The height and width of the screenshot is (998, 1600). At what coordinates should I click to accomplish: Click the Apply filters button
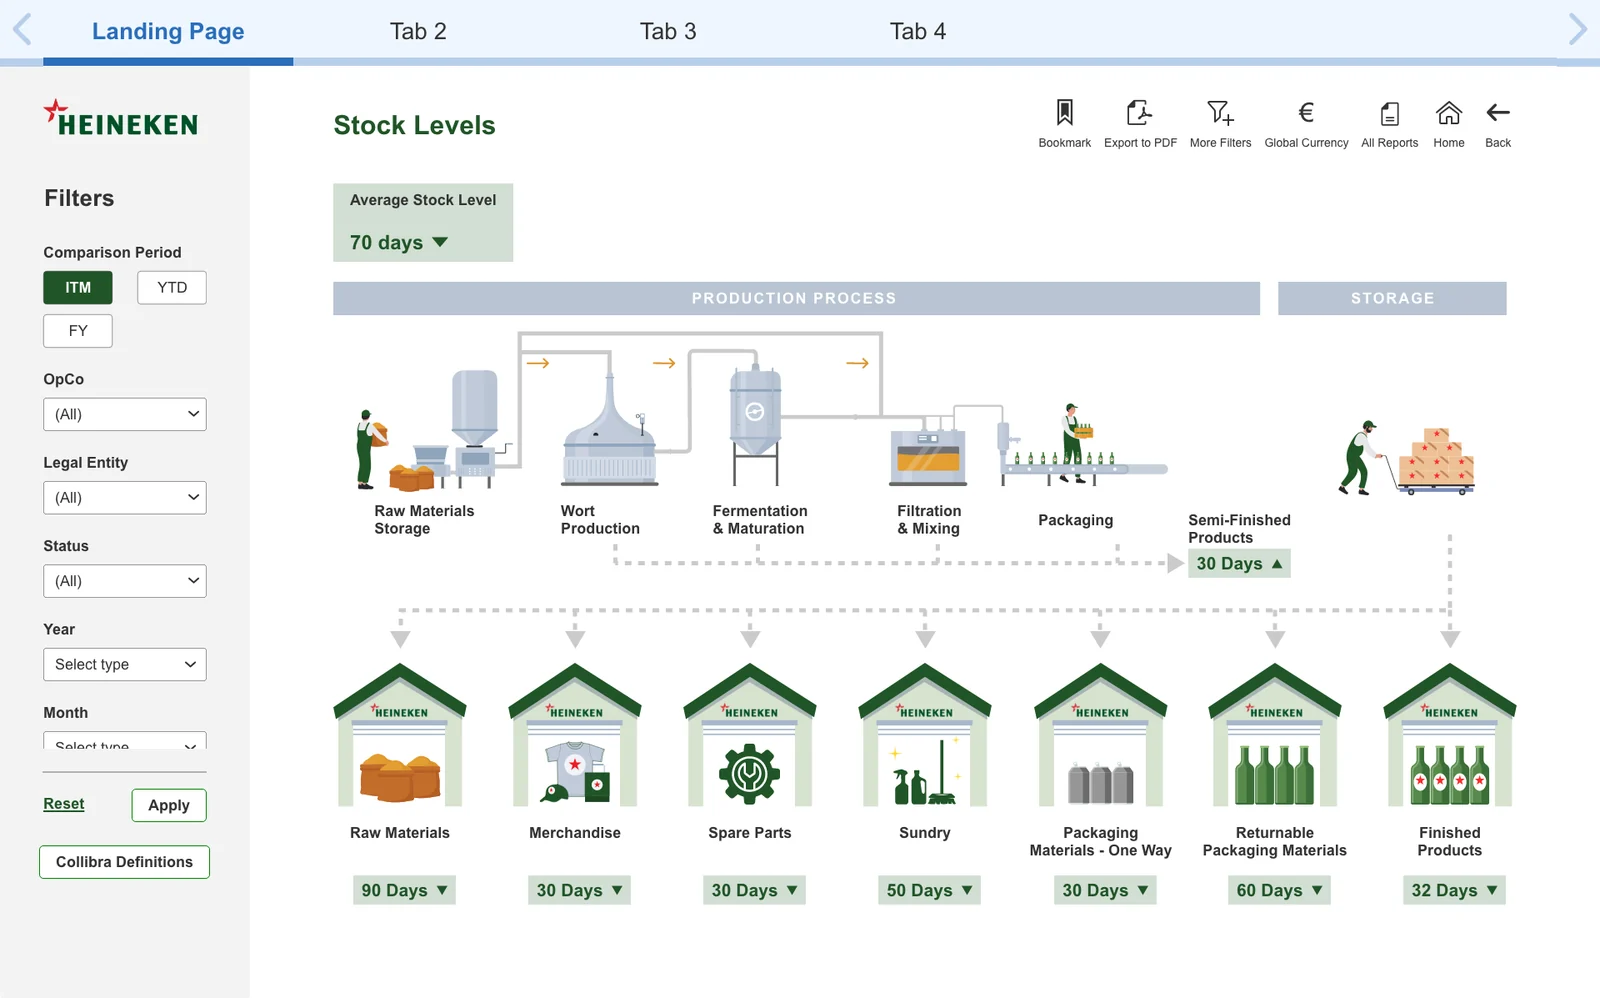pyautogui.click(x=169, y=806)
